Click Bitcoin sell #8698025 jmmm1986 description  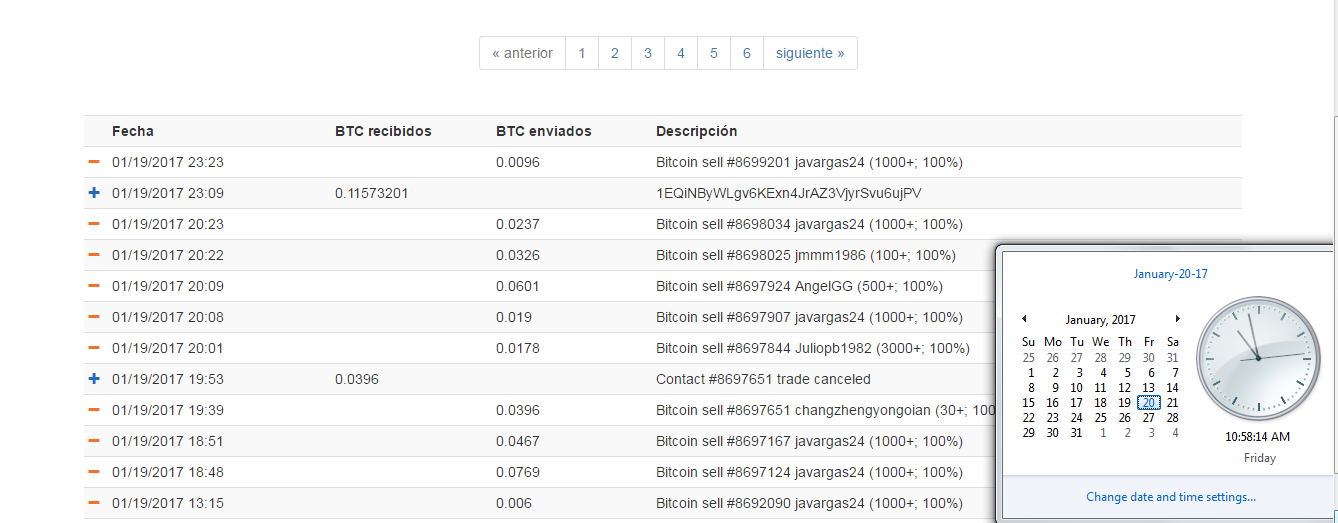pyautogui.click(x=806, y=255)
